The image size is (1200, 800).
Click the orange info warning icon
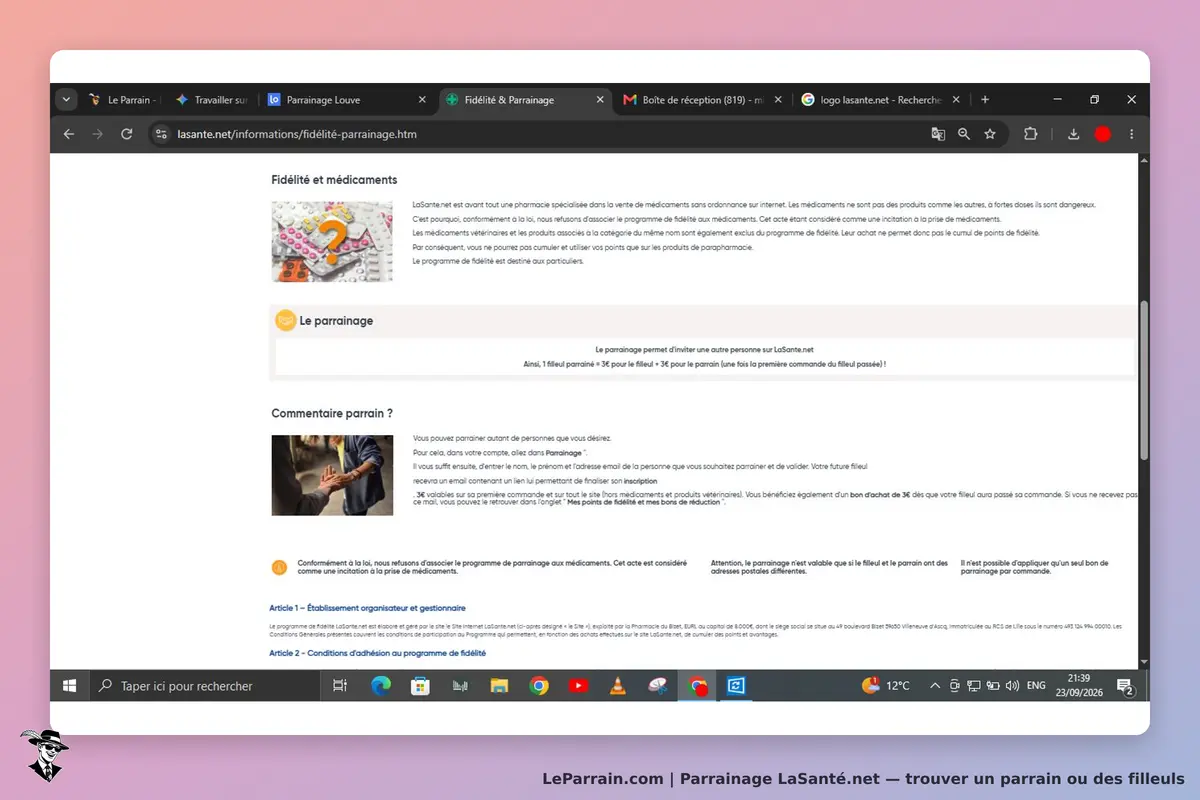(279, 567)
